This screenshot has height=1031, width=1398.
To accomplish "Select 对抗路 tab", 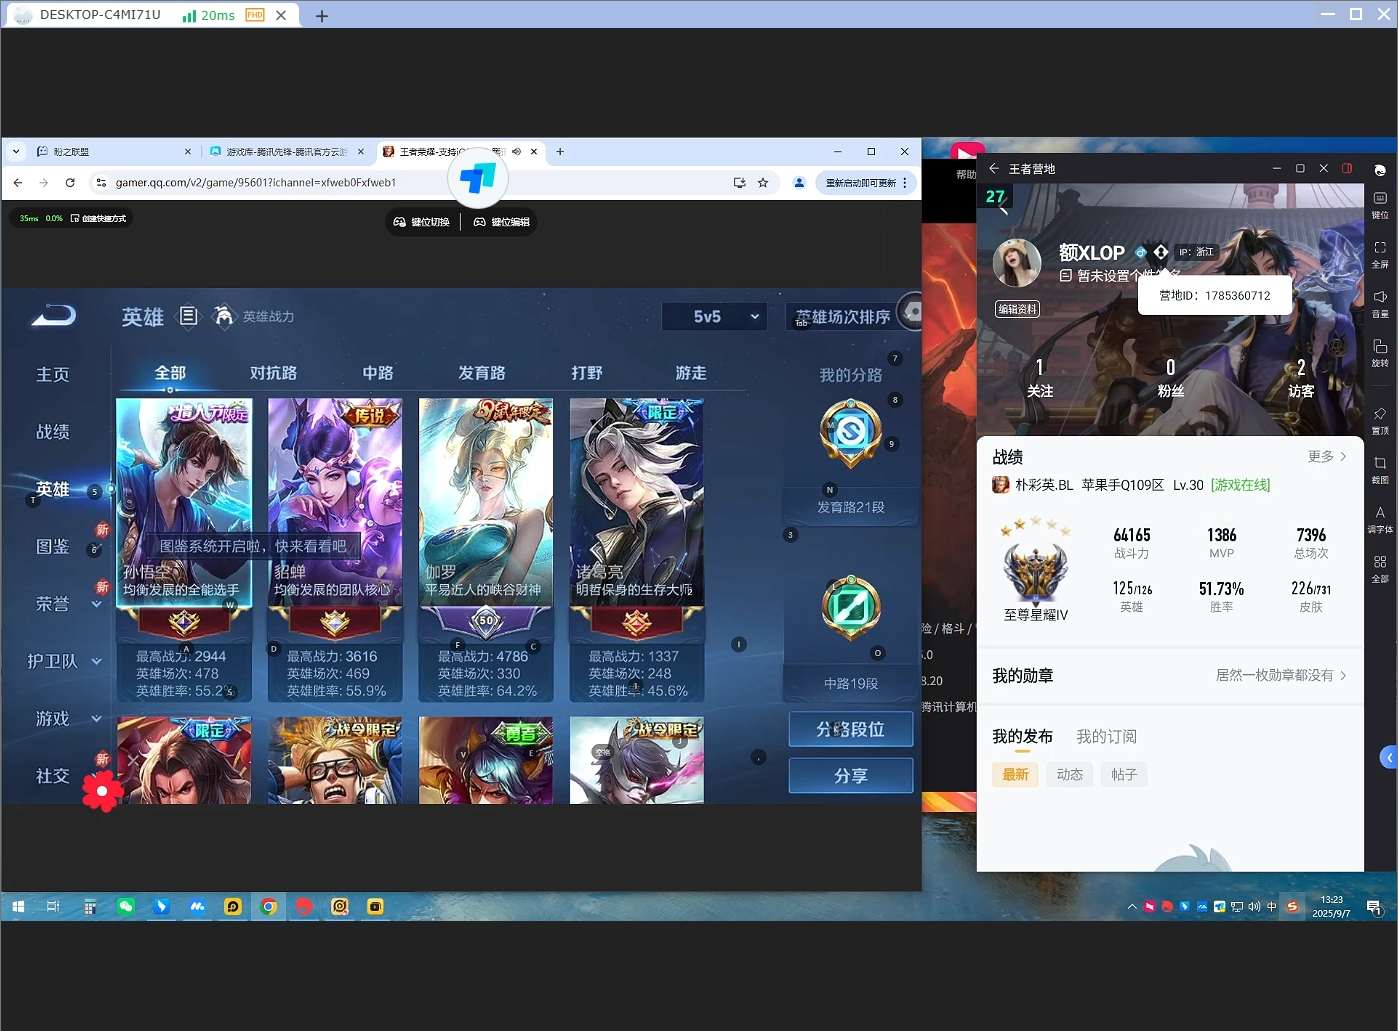I will pos(273,372).
